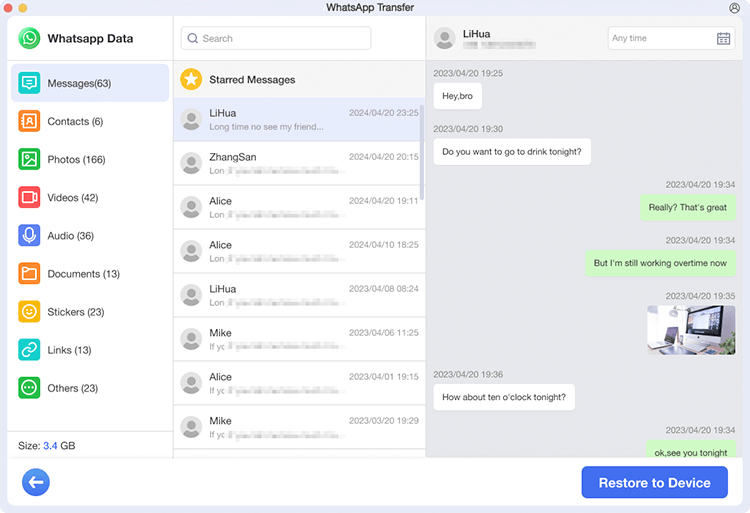The height and width of the screenshot is (513, 750).
Task: Click the yellow Stickers smiley icon
Action: tap(29, 312)
